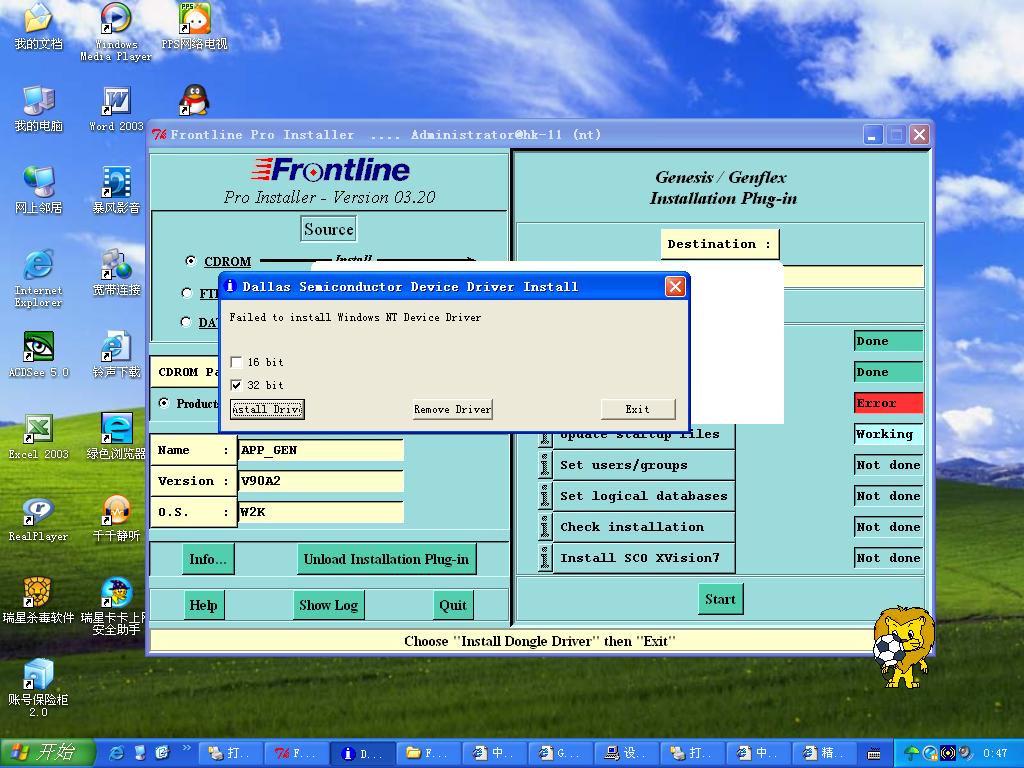
Task: Open Internet Explorer from the quick launch bar
Action: pyautogui.click(x=116, y=753)
